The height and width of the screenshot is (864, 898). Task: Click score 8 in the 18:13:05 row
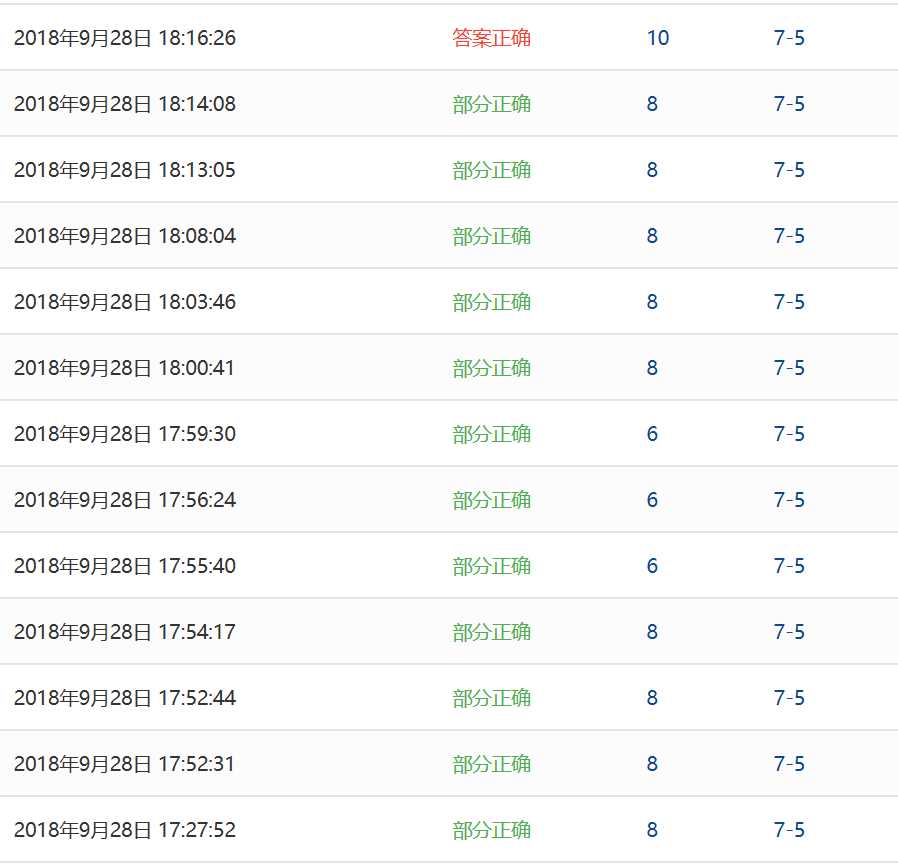[652, 170]
